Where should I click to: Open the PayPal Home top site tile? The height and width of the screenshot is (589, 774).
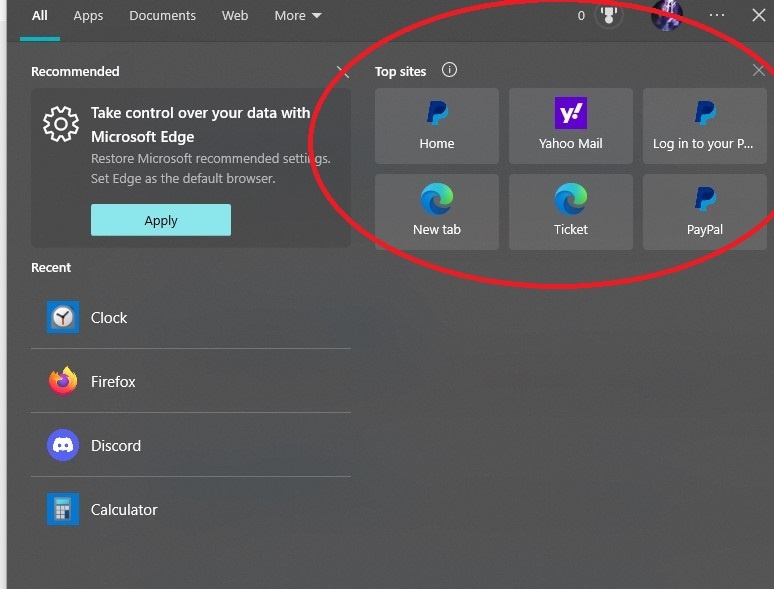point(436,126)
